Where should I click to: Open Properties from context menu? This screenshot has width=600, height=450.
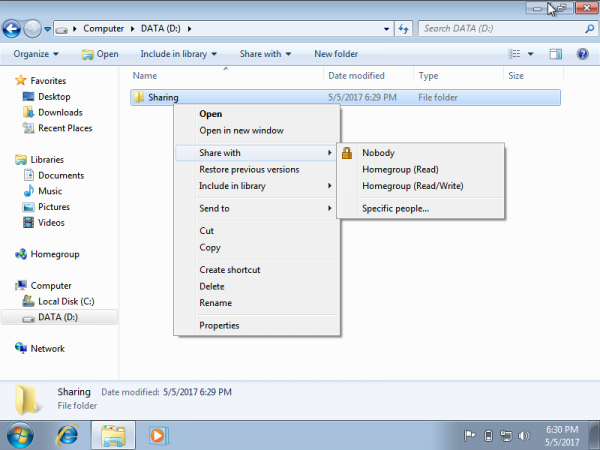pyautogui.click(x=257, y=325)
